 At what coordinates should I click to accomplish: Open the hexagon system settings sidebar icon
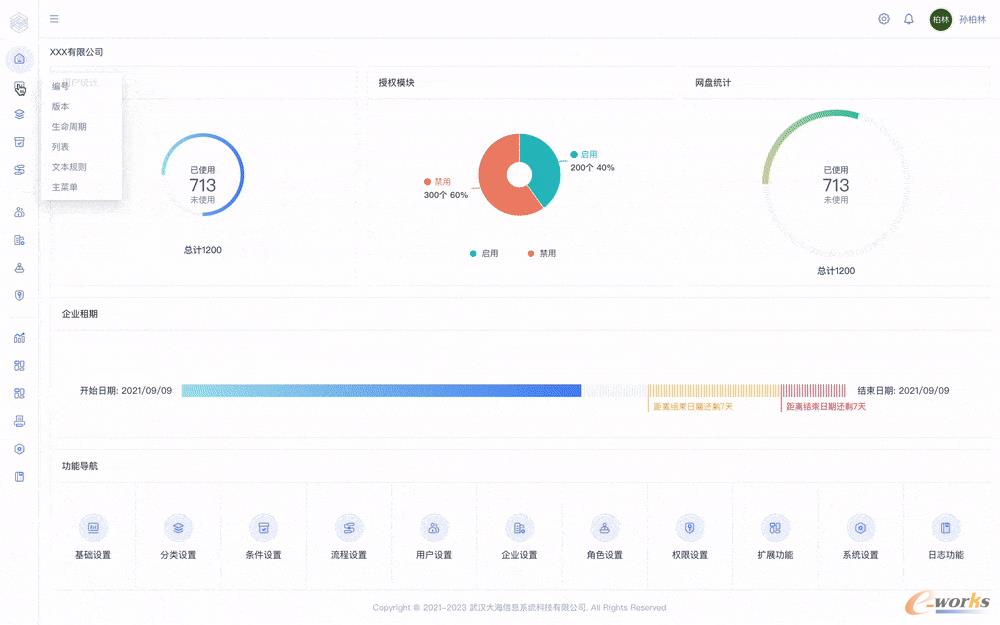tap(20, 449)
